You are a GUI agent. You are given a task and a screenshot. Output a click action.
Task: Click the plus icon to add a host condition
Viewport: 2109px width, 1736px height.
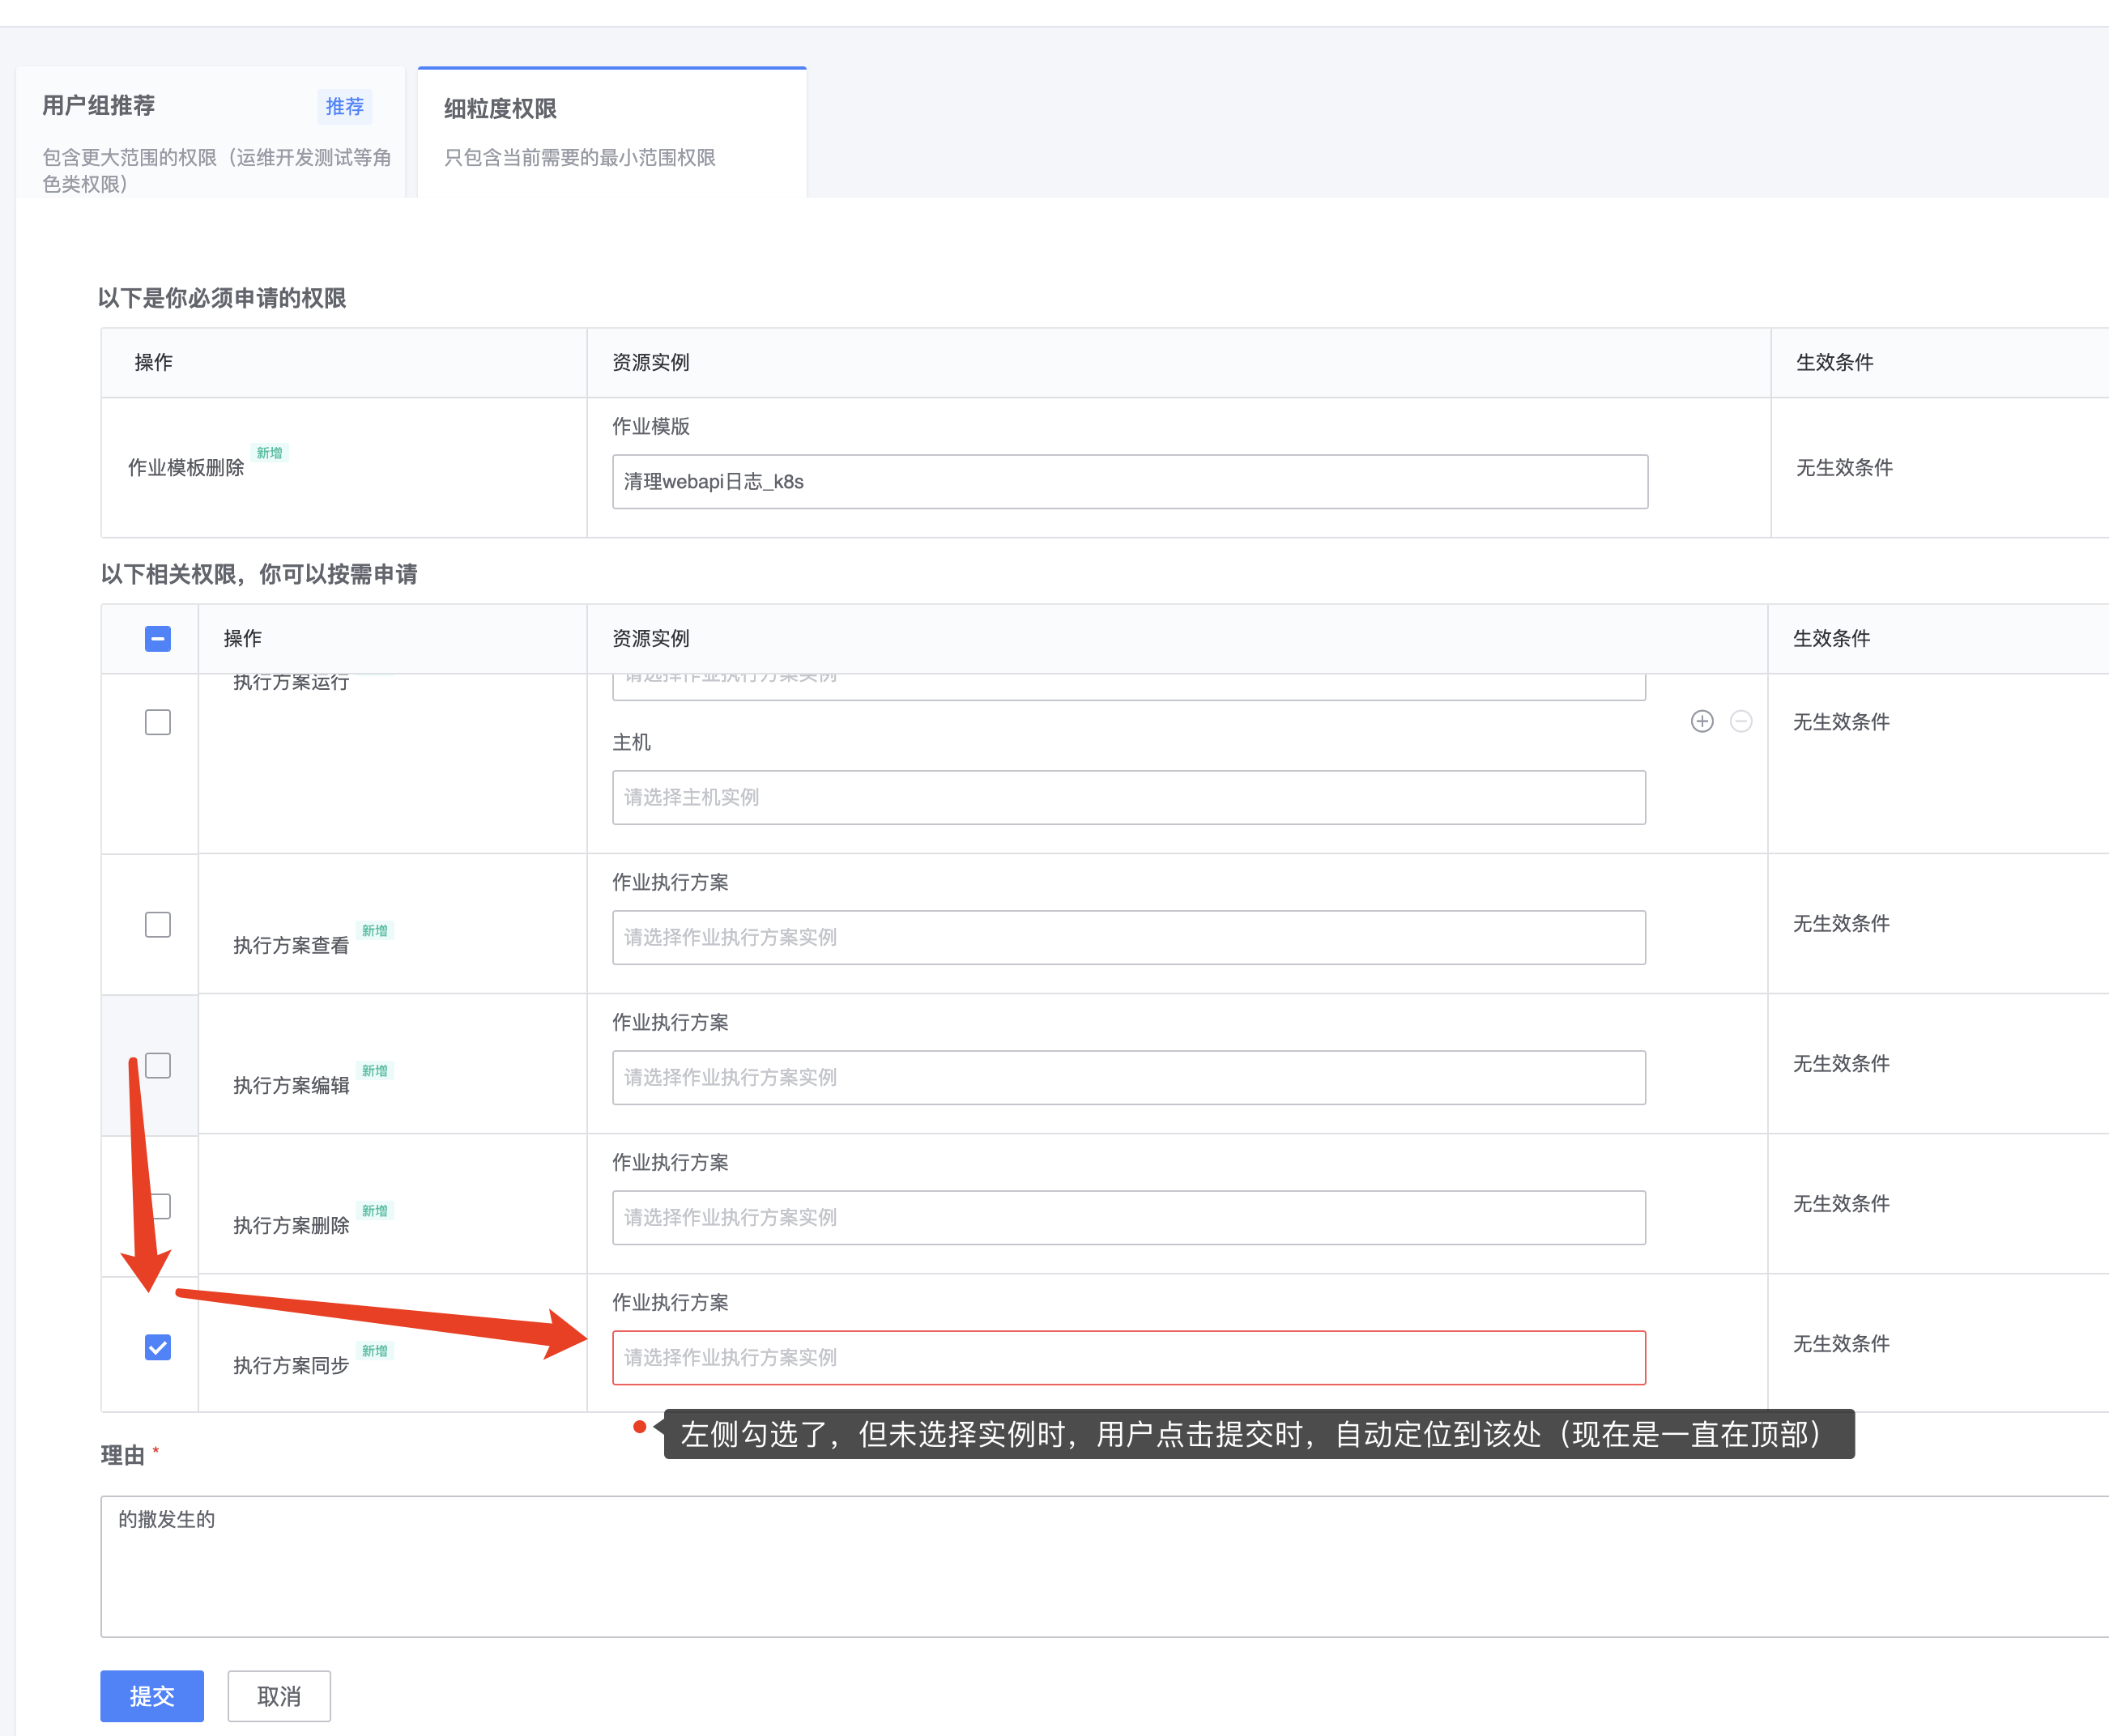1703,722
